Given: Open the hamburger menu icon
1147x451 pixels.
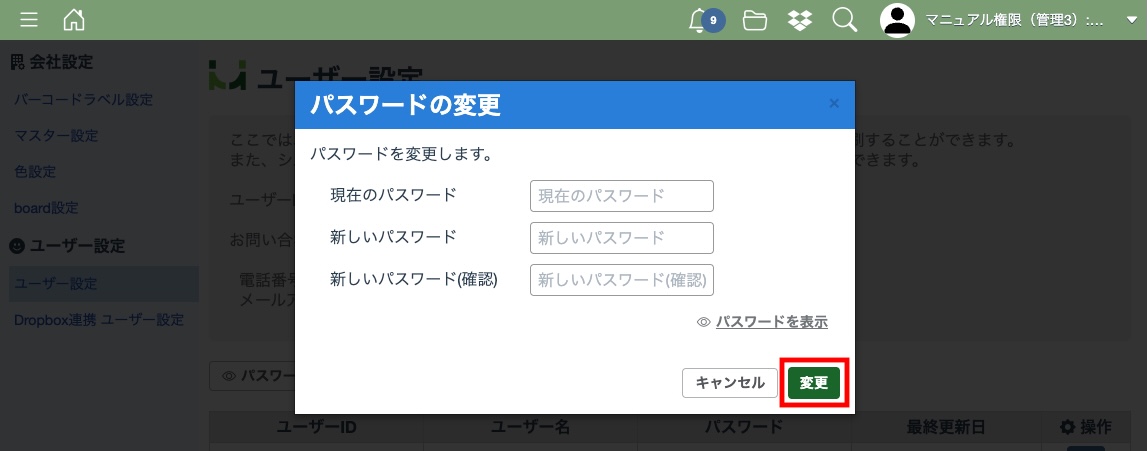Looking at the screenshot, I should [x=30, y=20].
